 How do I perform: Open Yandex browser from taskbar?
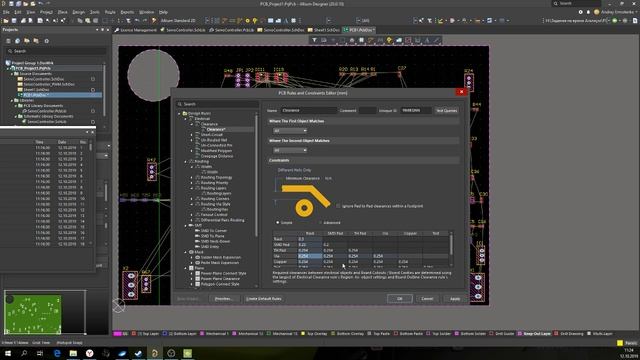point(89,353)
